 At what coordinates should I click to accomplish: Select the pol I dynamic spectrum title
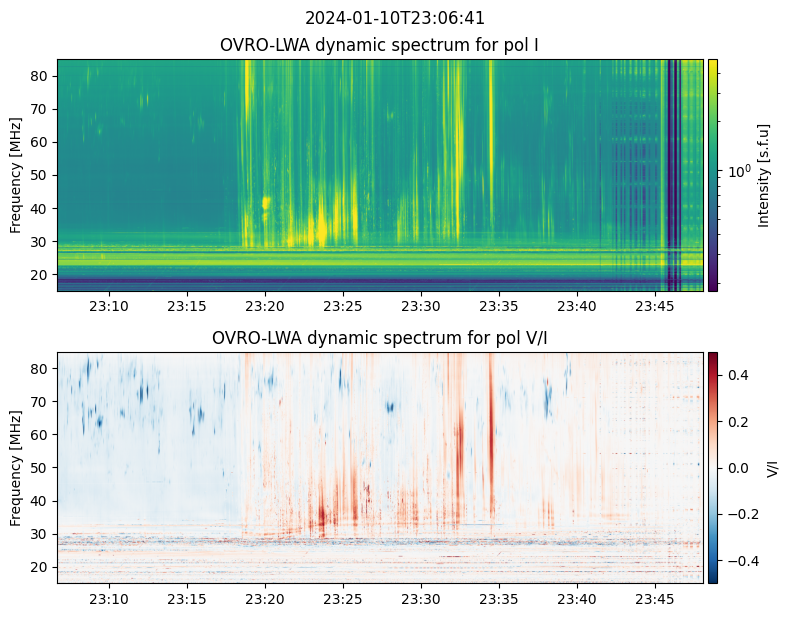[379, 45]
